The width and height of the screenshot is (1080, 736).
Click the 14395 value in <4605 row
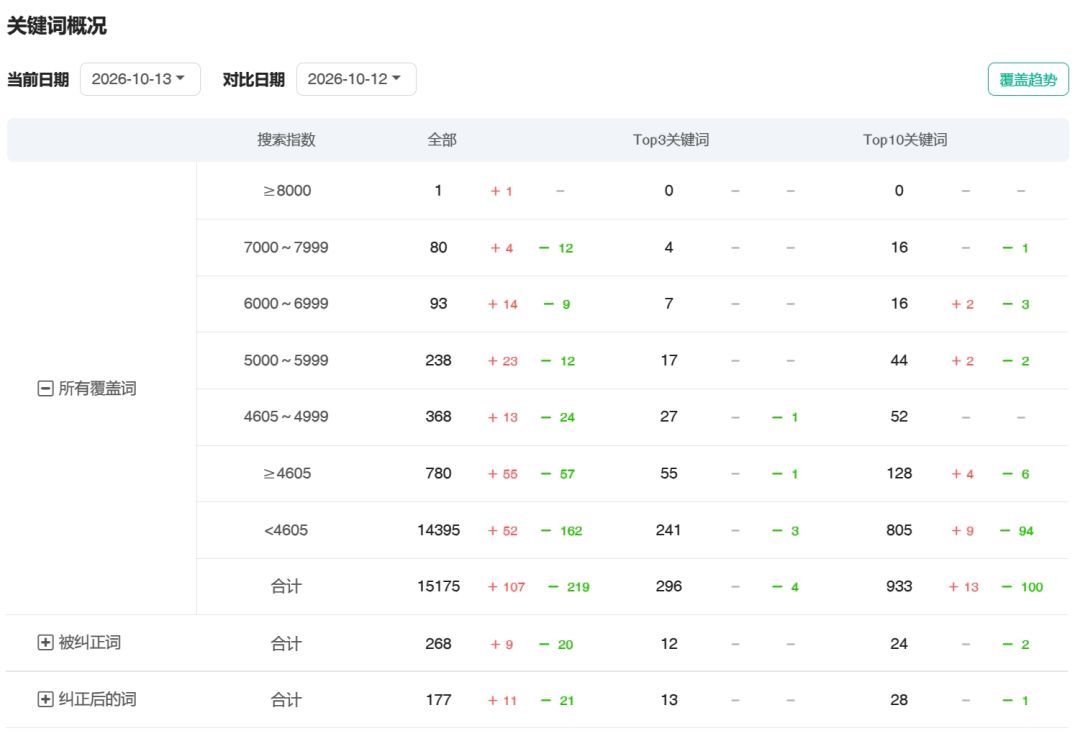point(439,530)
